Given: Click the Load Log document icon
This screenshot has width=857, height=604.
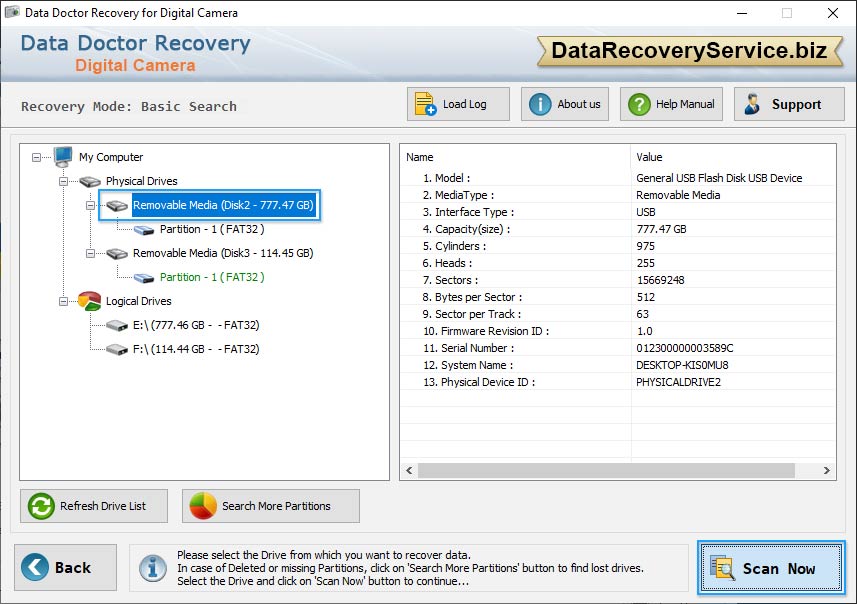Looking at the screenshot, I should (x=425, y=104).
